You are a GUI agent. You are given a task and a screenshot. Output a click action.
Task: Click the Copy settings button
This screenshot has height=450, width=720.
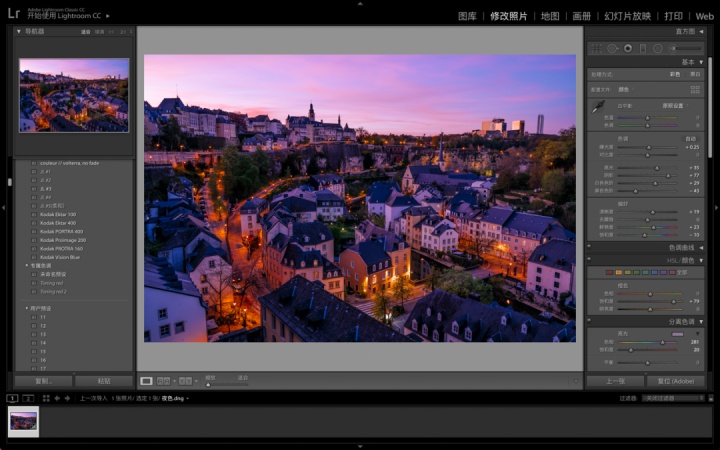tap(44, 381)
